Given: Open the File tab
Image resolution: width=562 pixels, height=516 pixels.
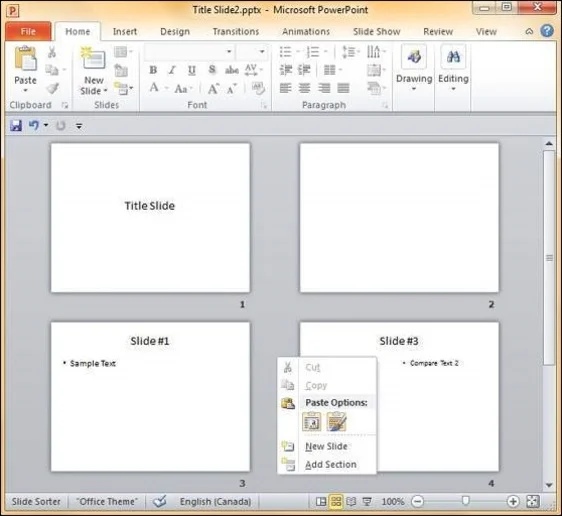Looking at the screenshot, I should (28, 32).
